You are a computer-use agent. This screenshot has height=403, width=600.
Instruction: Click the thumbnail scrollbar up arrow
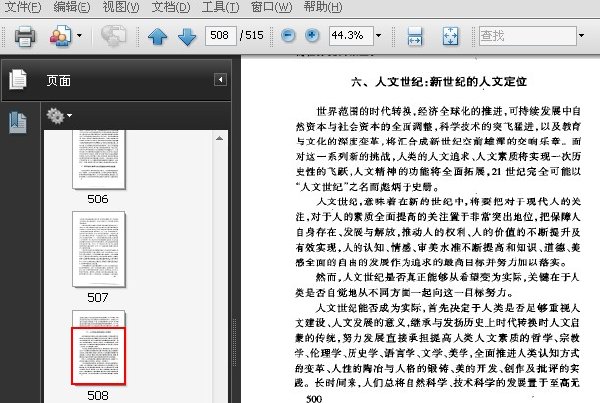219,139
